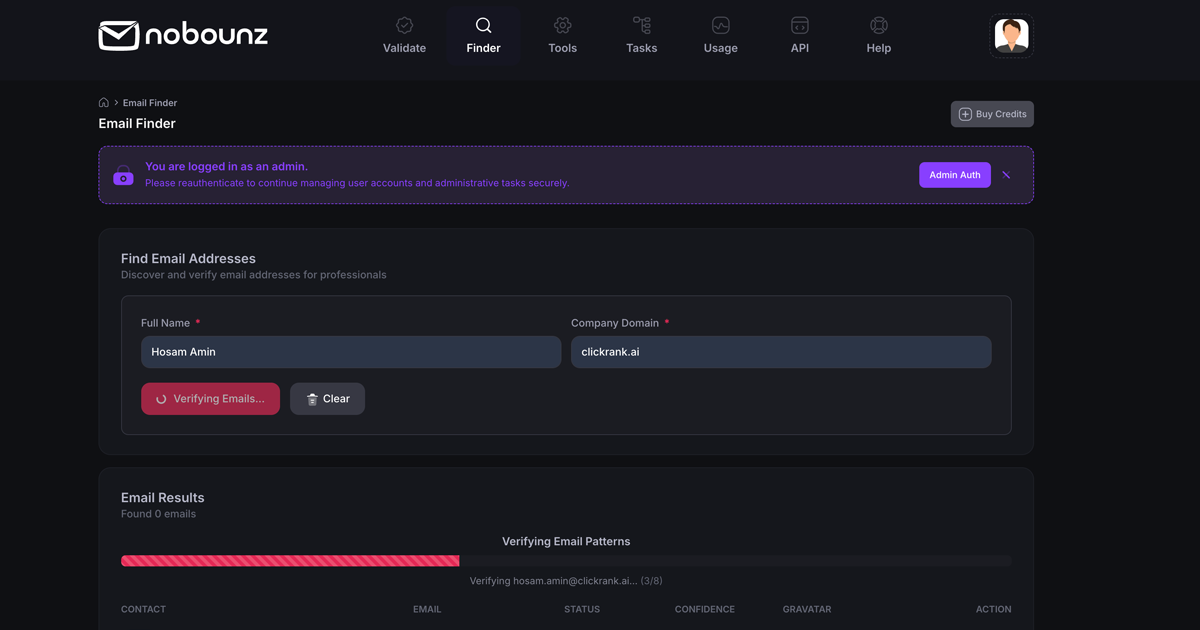Click the plus icon on Buy Credits
Image resolution: width=1200 pixels, height=630 pixels.
[964, 113]
